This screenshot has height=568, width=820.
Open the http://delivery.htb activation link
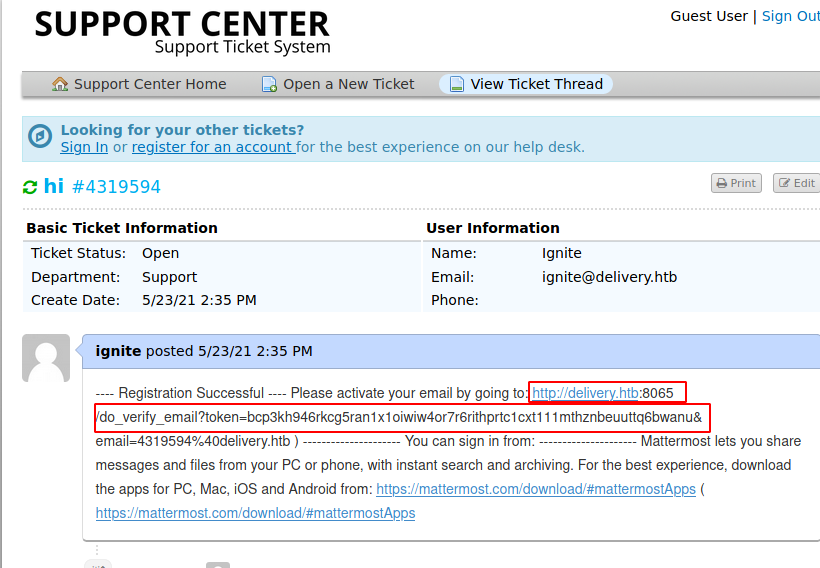click(585, 393)
